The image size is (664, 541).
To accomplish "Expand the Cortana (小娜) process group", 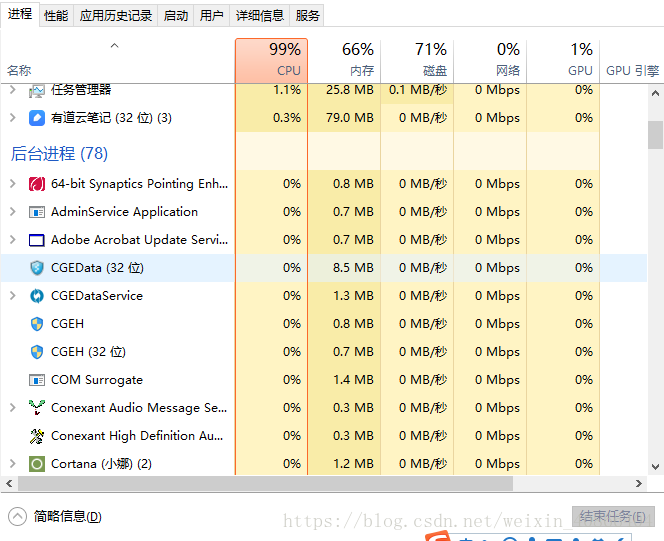I will (x=13, y=464).
